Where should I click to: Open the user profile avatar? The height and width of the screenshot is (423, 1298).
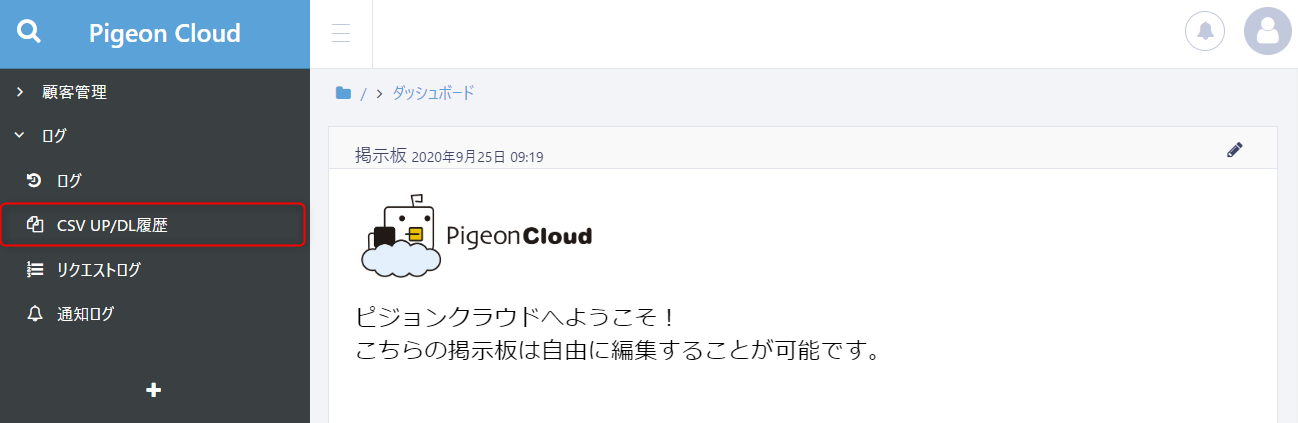pos(1267,32)
